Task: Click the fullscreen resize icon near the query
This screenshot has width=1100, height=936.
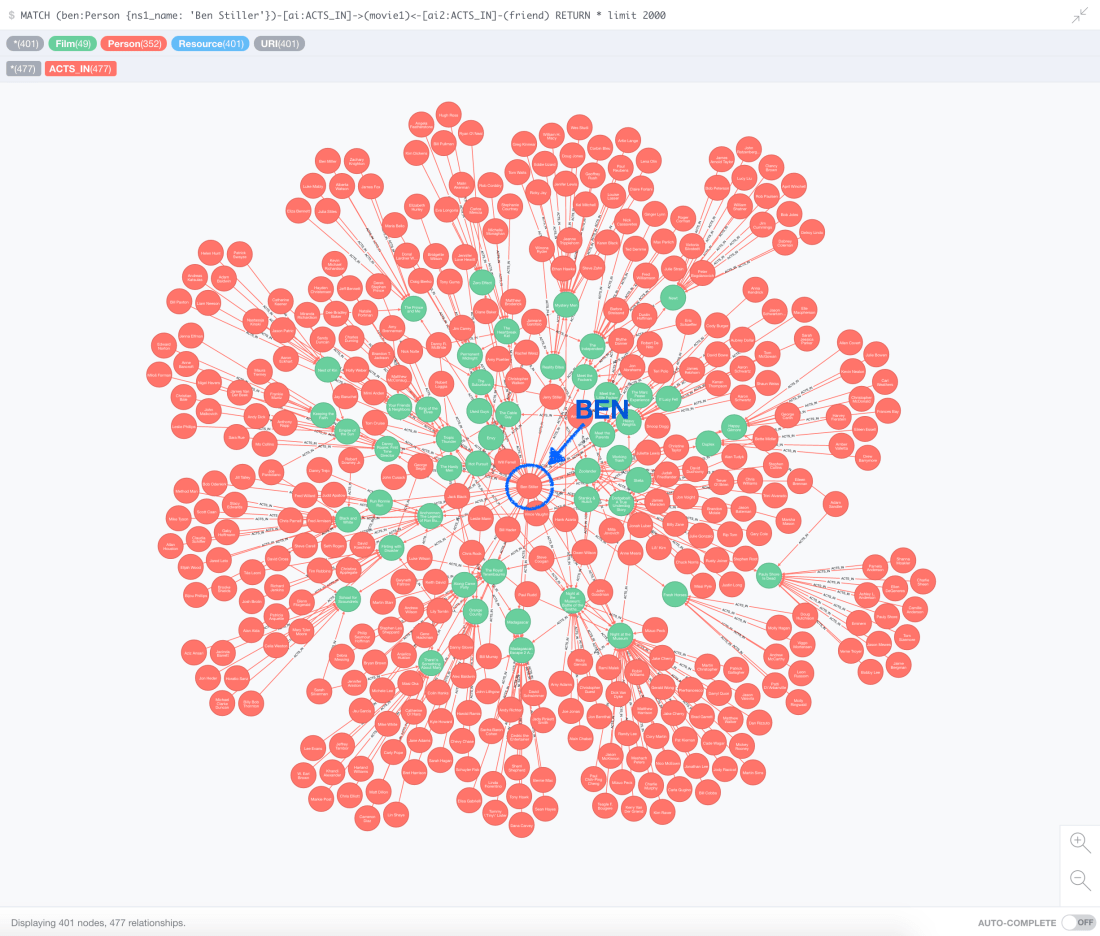Action: coord(1078,15)
